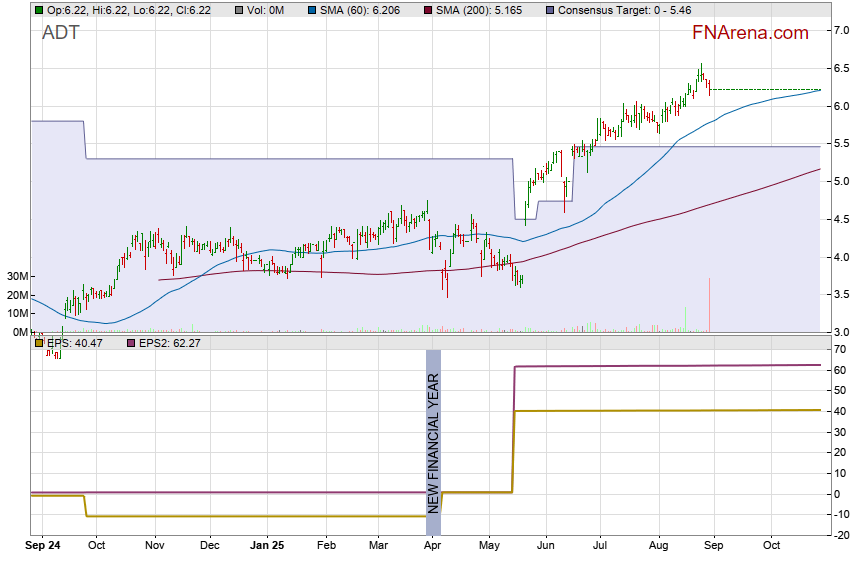Screen dimensions: 859x566
Task: Click the ADT ticker symbol label
Action: 60,33
